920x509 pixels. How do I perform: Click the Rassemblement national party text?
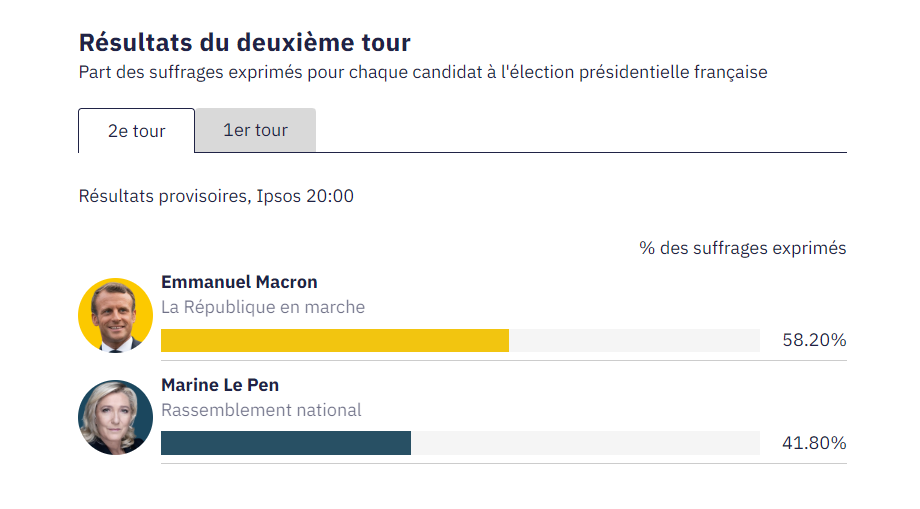click(x=261, y=410)
